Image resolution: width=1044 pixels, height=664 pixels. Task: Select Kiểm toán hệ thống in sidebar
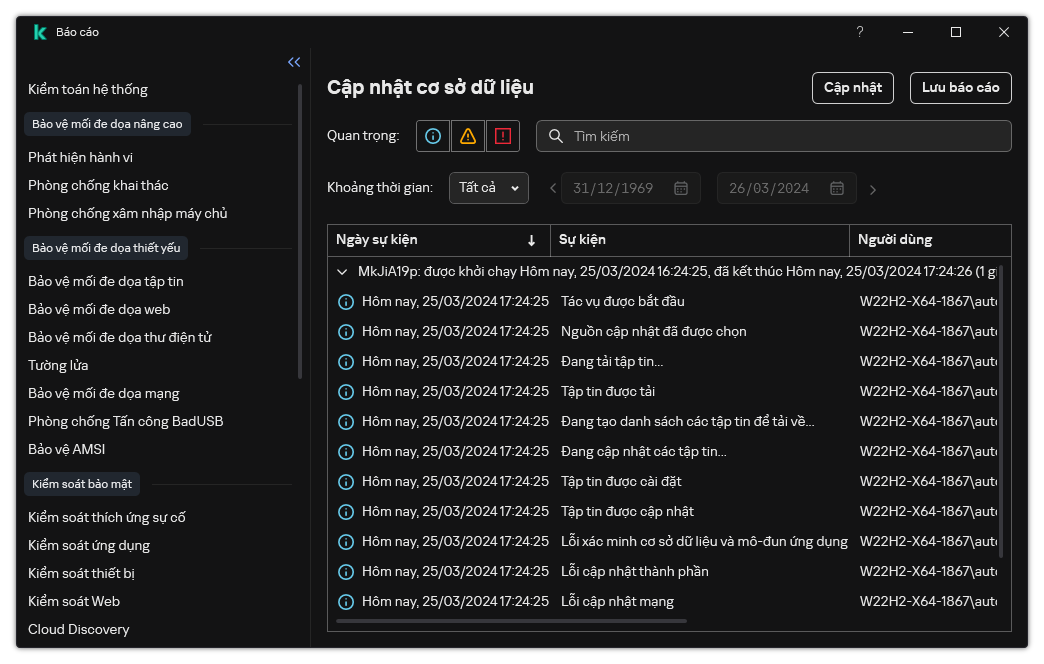coord(88,89)
